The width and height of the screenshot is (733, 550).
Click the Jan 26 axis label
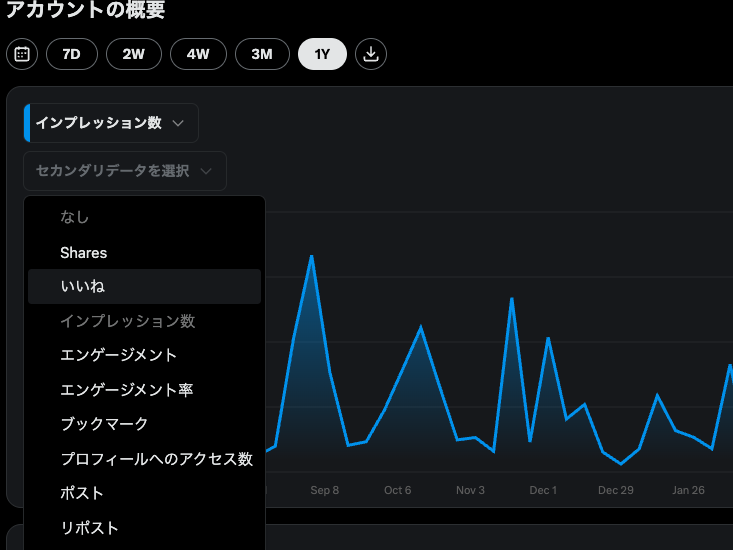click(688, 490)
